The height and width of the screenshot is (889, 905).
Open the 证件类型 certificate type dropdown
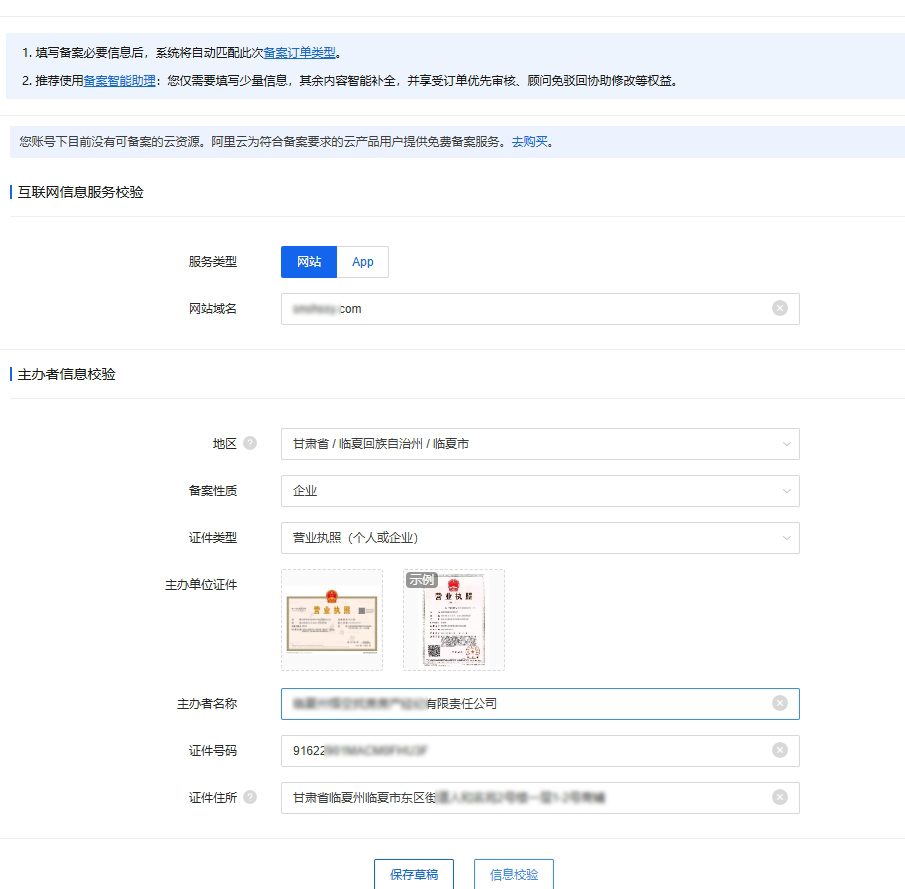(x=540, y=537)
